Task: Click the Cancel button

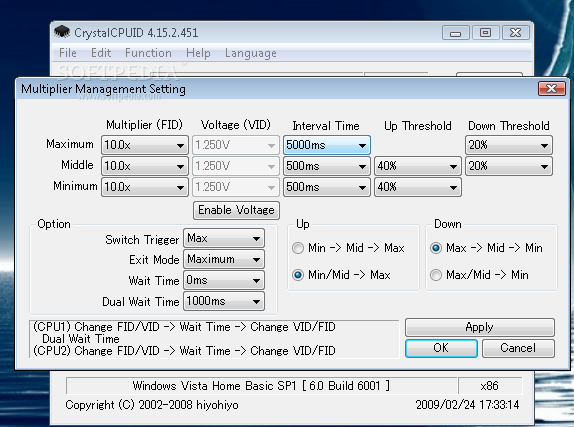Action: (518, 348)
